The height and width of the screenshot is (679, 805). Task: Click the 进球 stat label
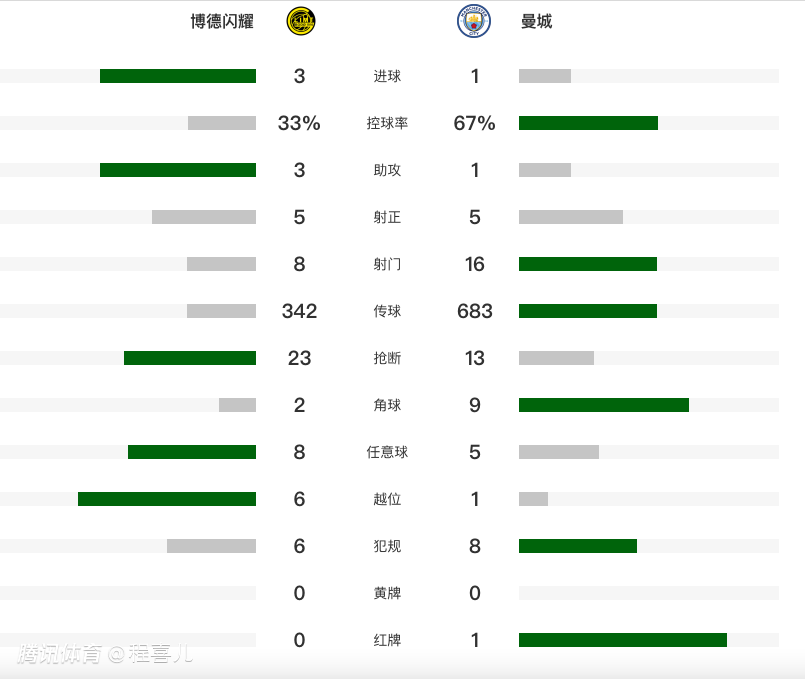pos(387,76)
